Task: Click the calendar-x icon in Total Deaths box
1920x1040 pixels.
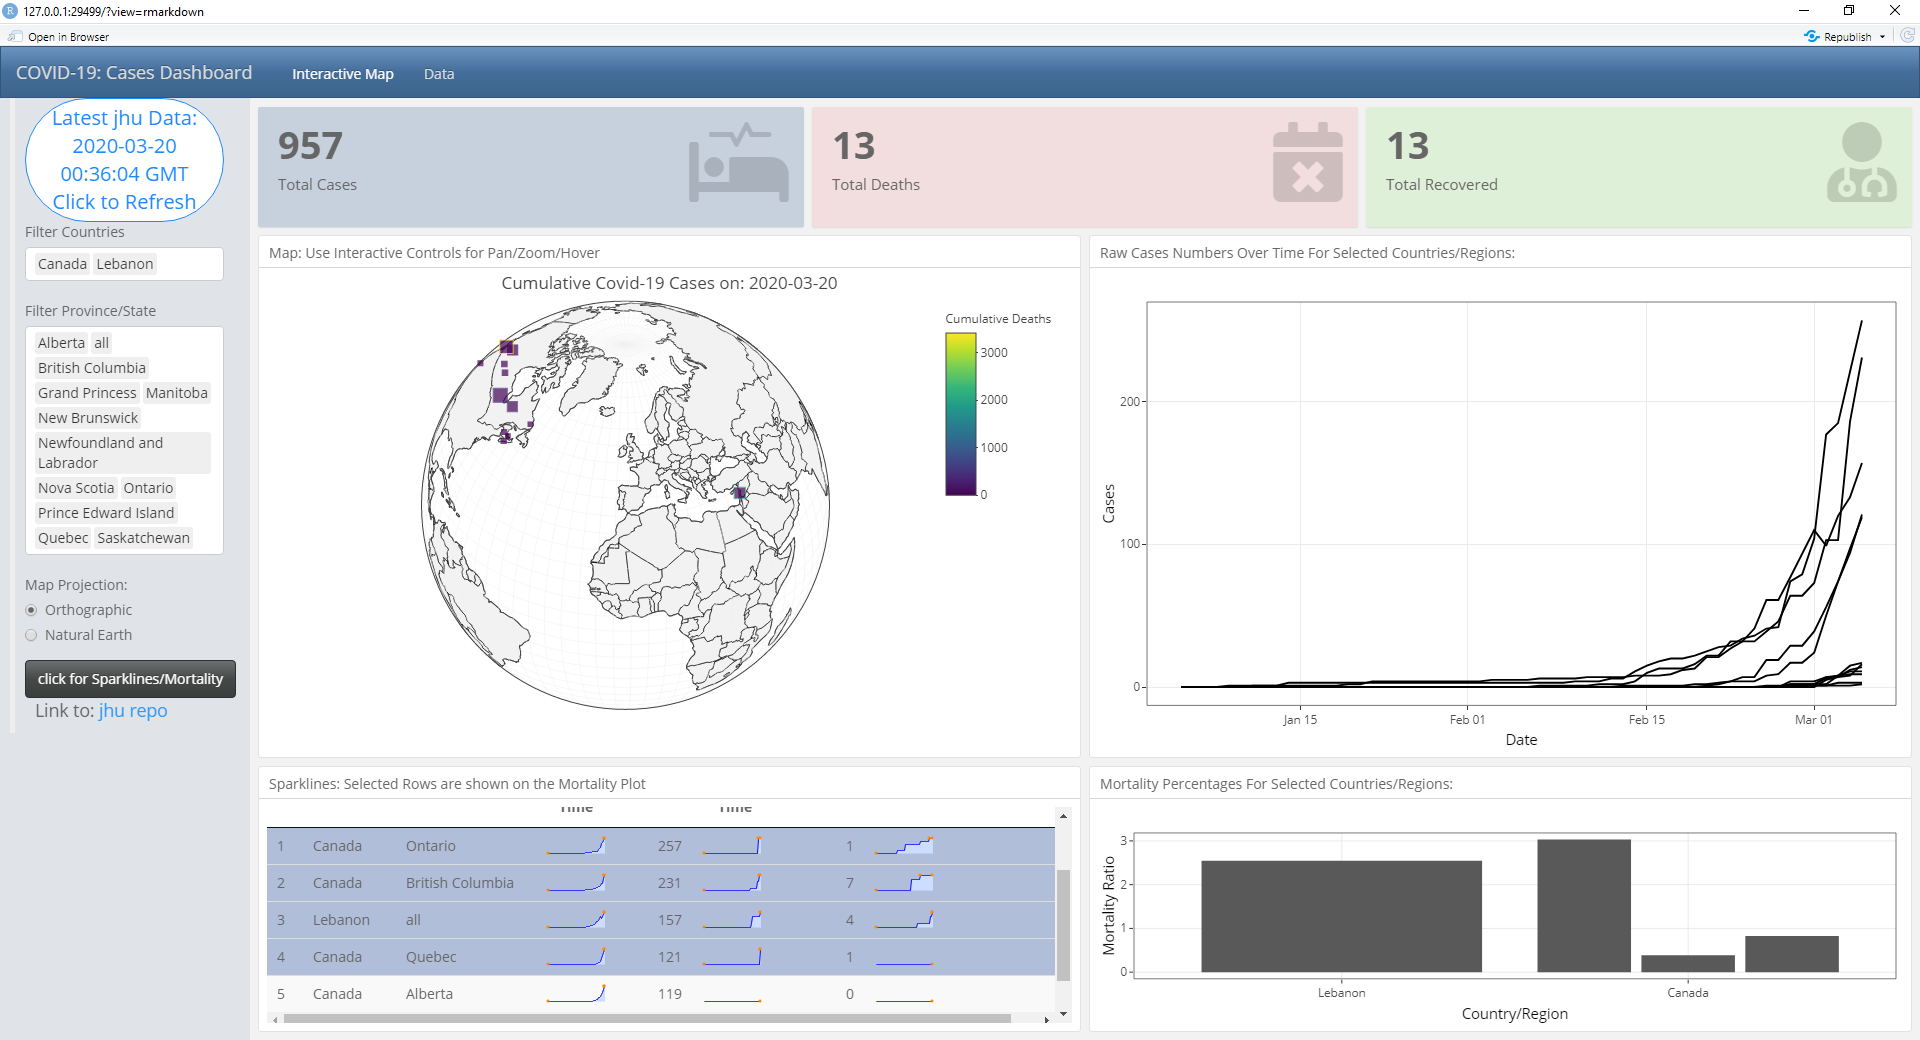Action: [1307, 163]
